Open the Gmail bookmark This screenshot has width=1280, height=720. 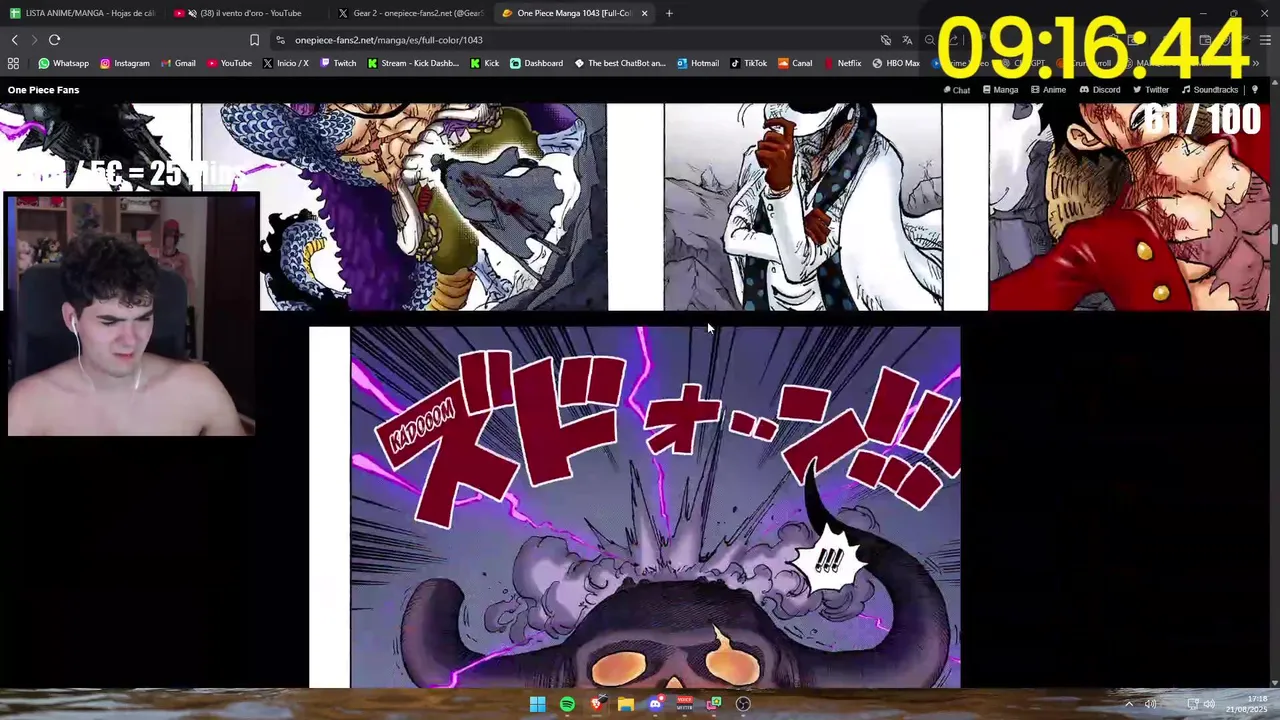(x=178, y=63)
